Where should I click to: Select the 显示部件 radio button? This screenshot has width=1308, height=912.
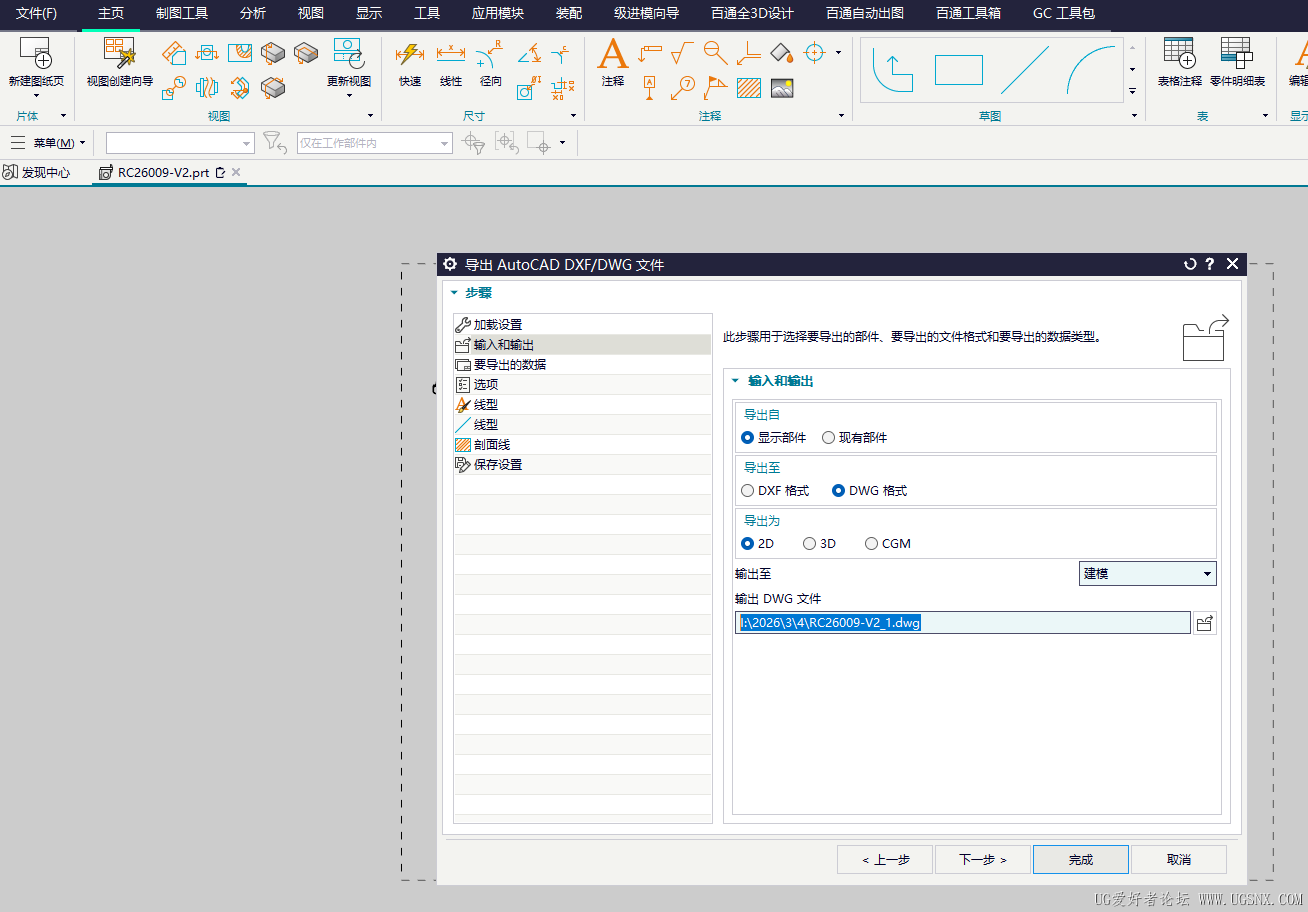747,437
